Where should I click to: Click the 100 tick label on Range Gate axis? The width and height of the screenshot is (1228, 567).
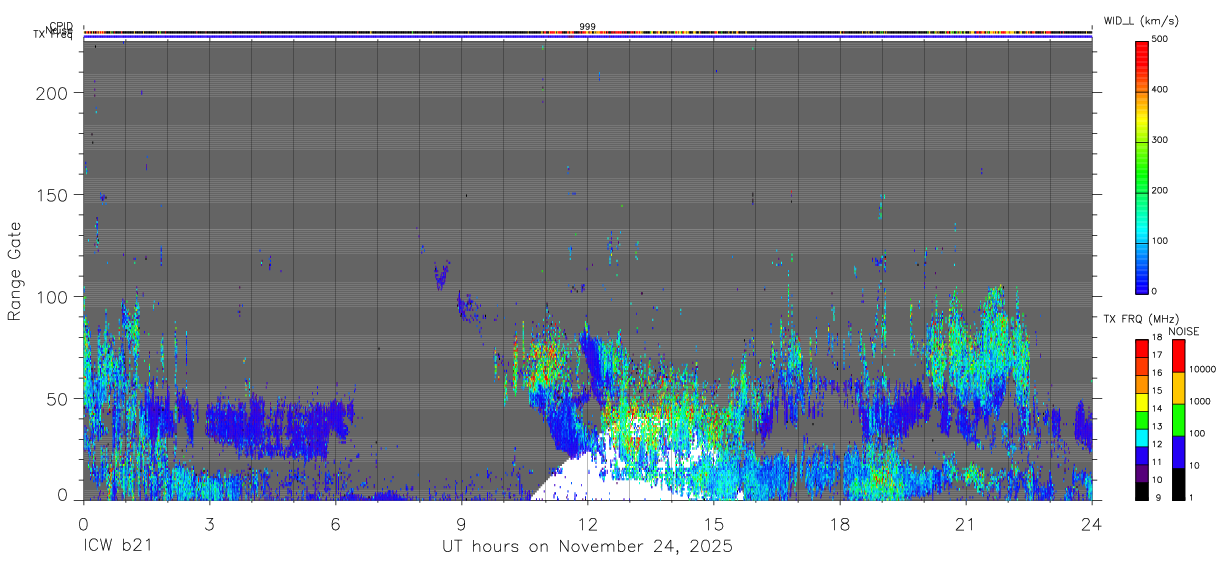click(x=53, y=297)
